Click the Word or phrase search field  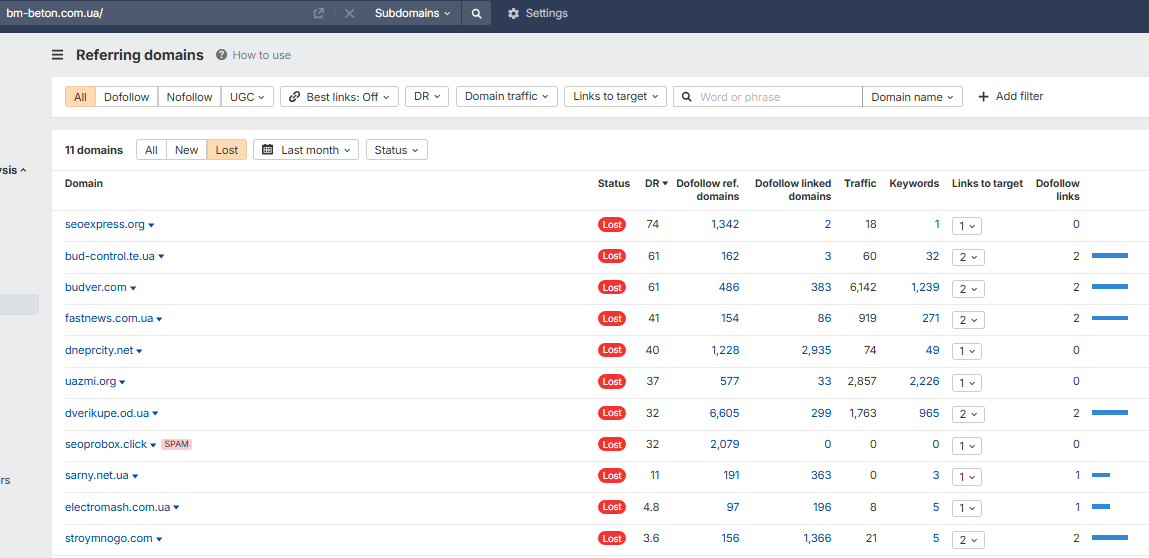pos(768,97)
